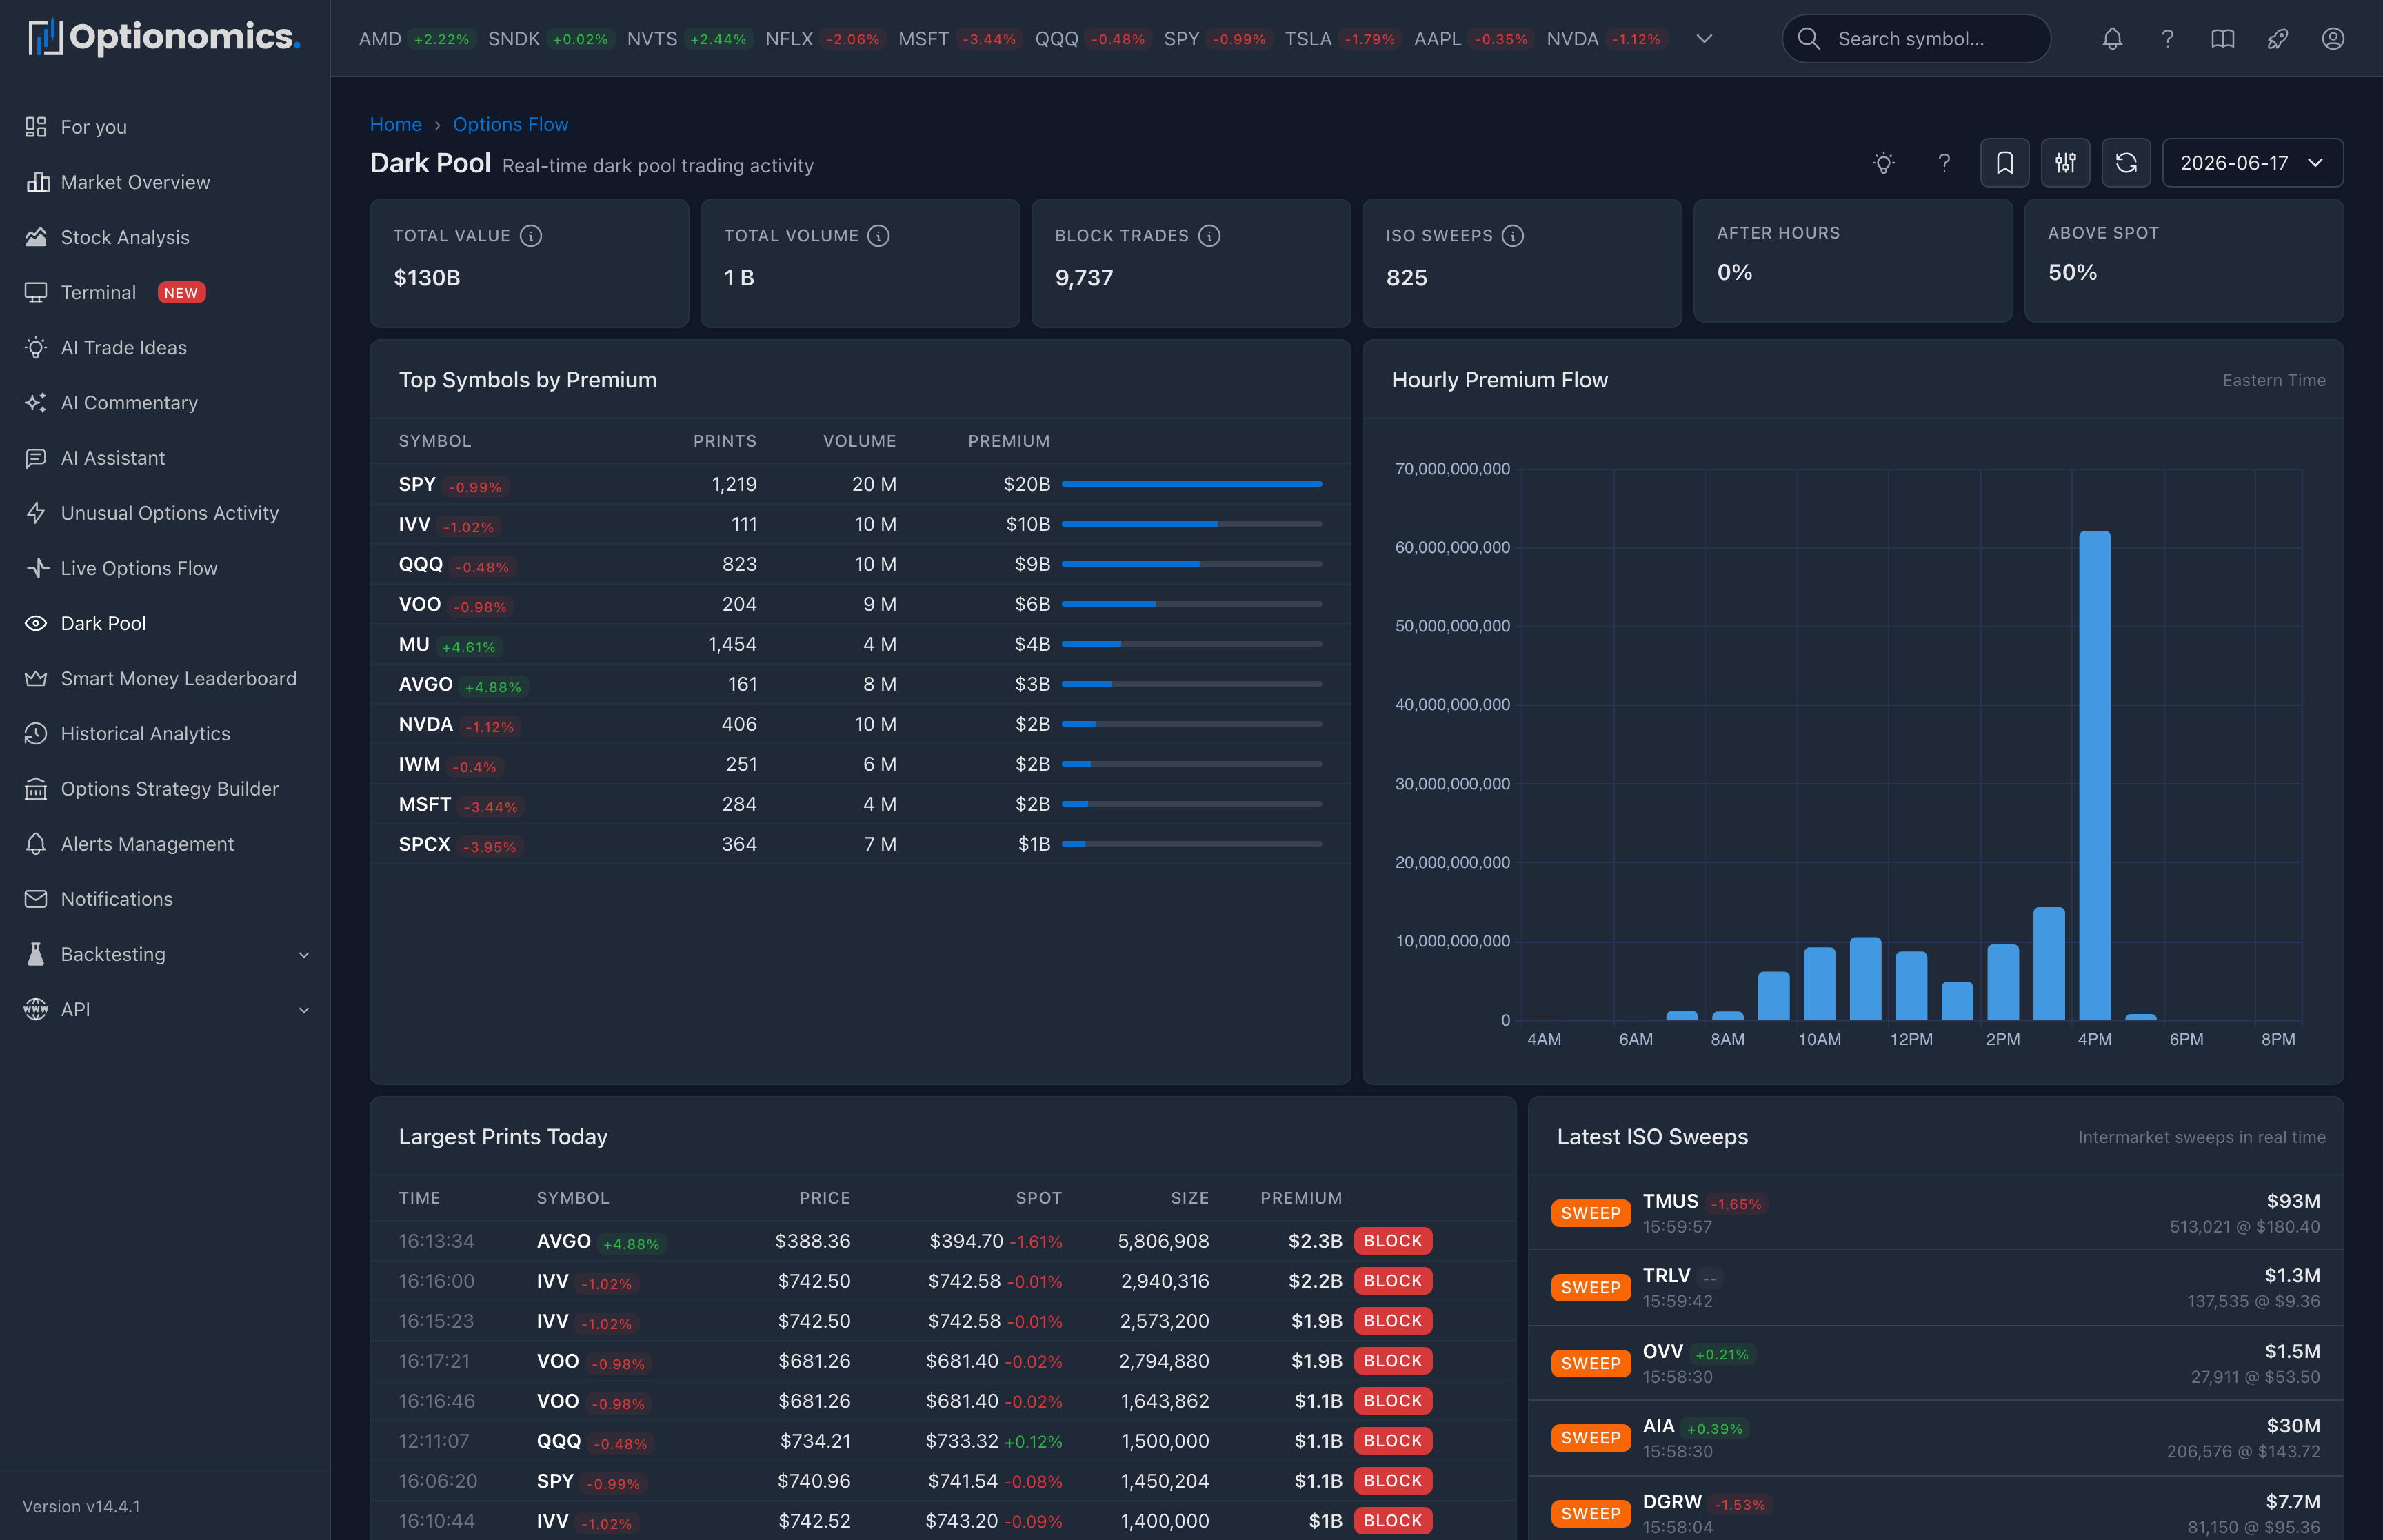Click the 3PM bar in hourly chart
The height and width of the screenshot is (1540, 2383).
[2048, 964]
